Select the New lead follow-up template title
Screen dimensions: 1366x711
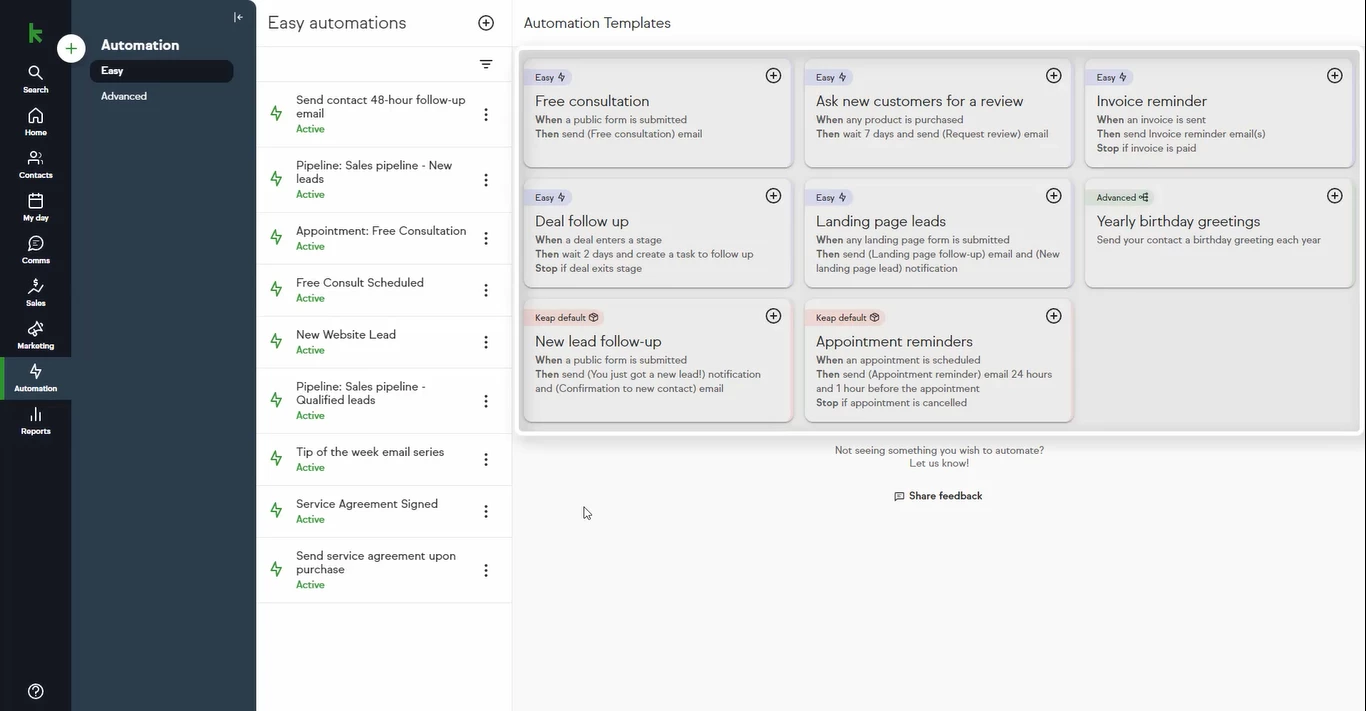(598, 341)
